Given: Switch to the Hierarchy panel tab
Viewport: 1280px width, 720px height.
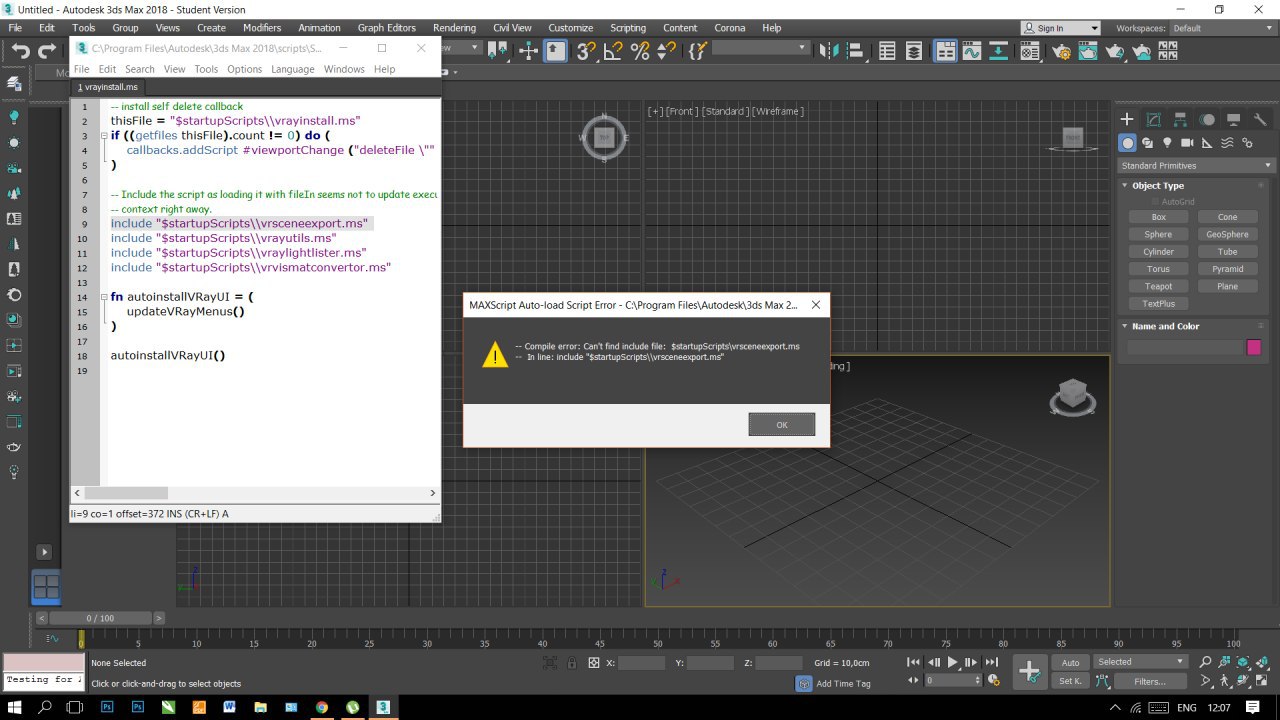Looking at the screenshot, I should click(1181, 119).
